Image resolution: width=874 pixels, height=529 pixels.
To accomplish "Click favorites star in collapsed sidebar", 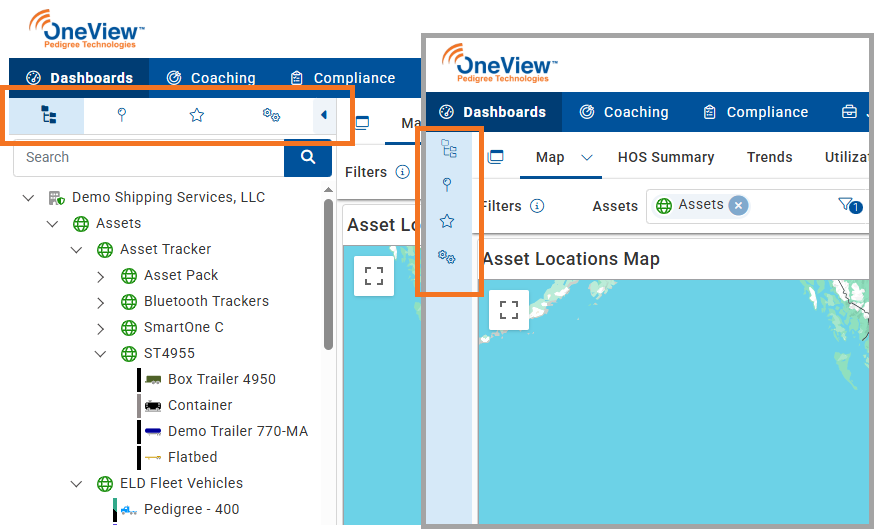I will (446, 221).
